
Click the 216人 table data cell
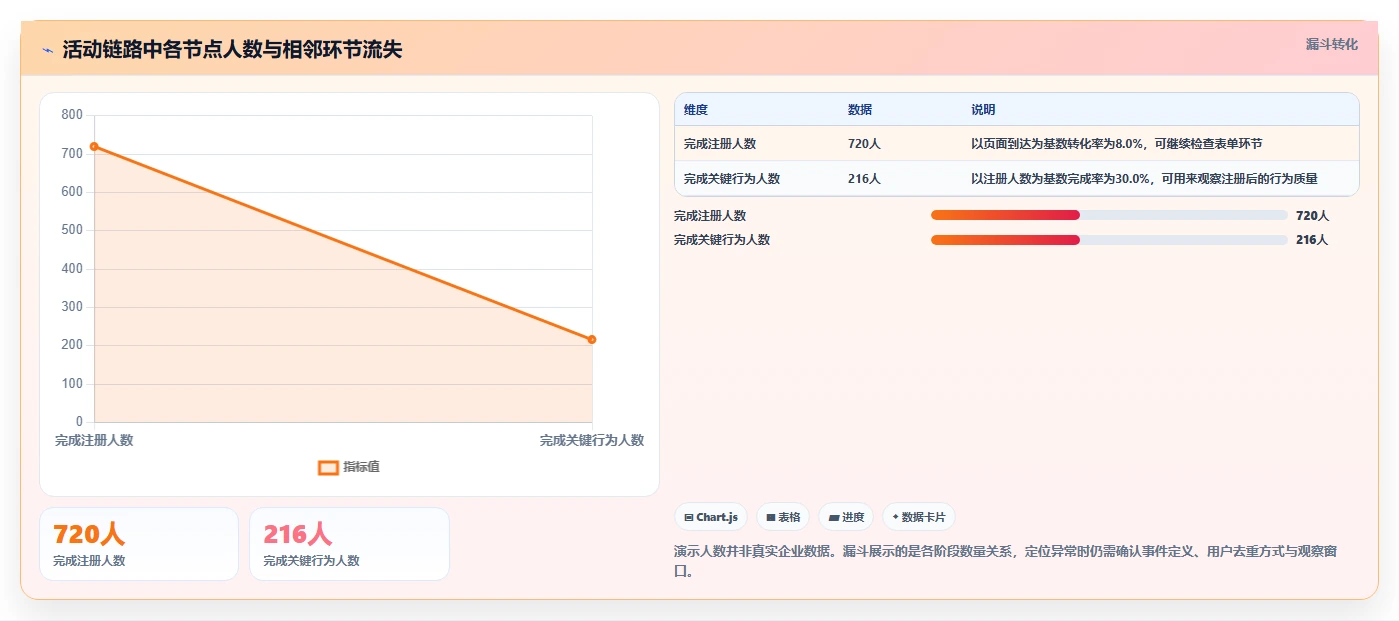pos(864,179)
